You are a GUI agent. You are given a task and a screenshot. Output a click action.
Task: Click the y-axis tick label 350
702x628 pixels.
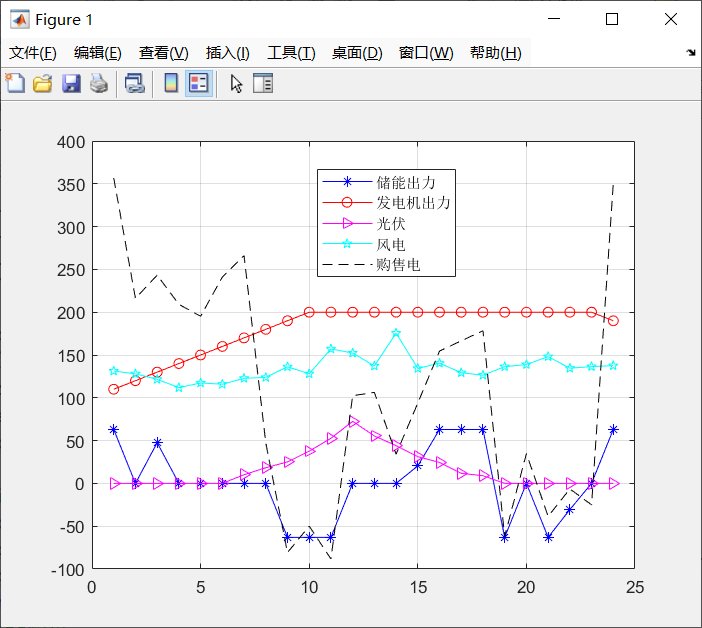[71, 185]
